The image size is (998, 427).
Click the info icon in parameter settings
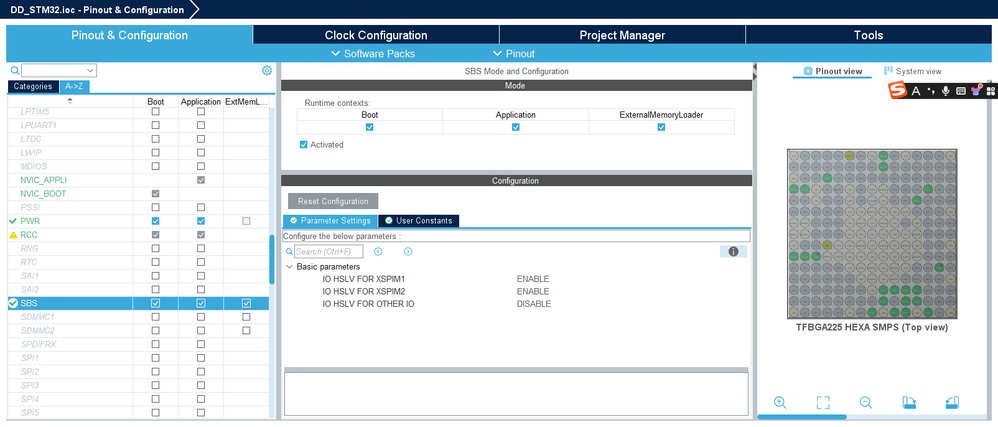[733, 251]
